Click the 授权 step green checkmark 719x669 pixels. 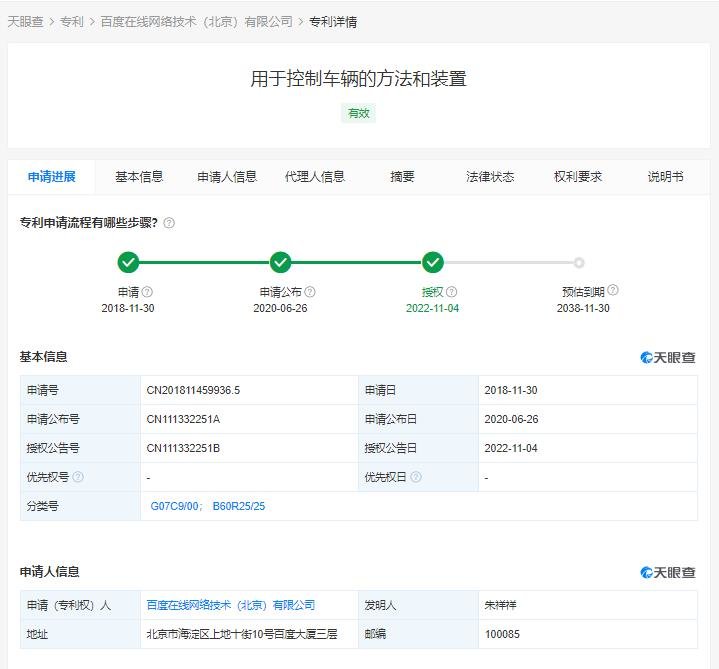pyautogui.click(x=432, y=263)
